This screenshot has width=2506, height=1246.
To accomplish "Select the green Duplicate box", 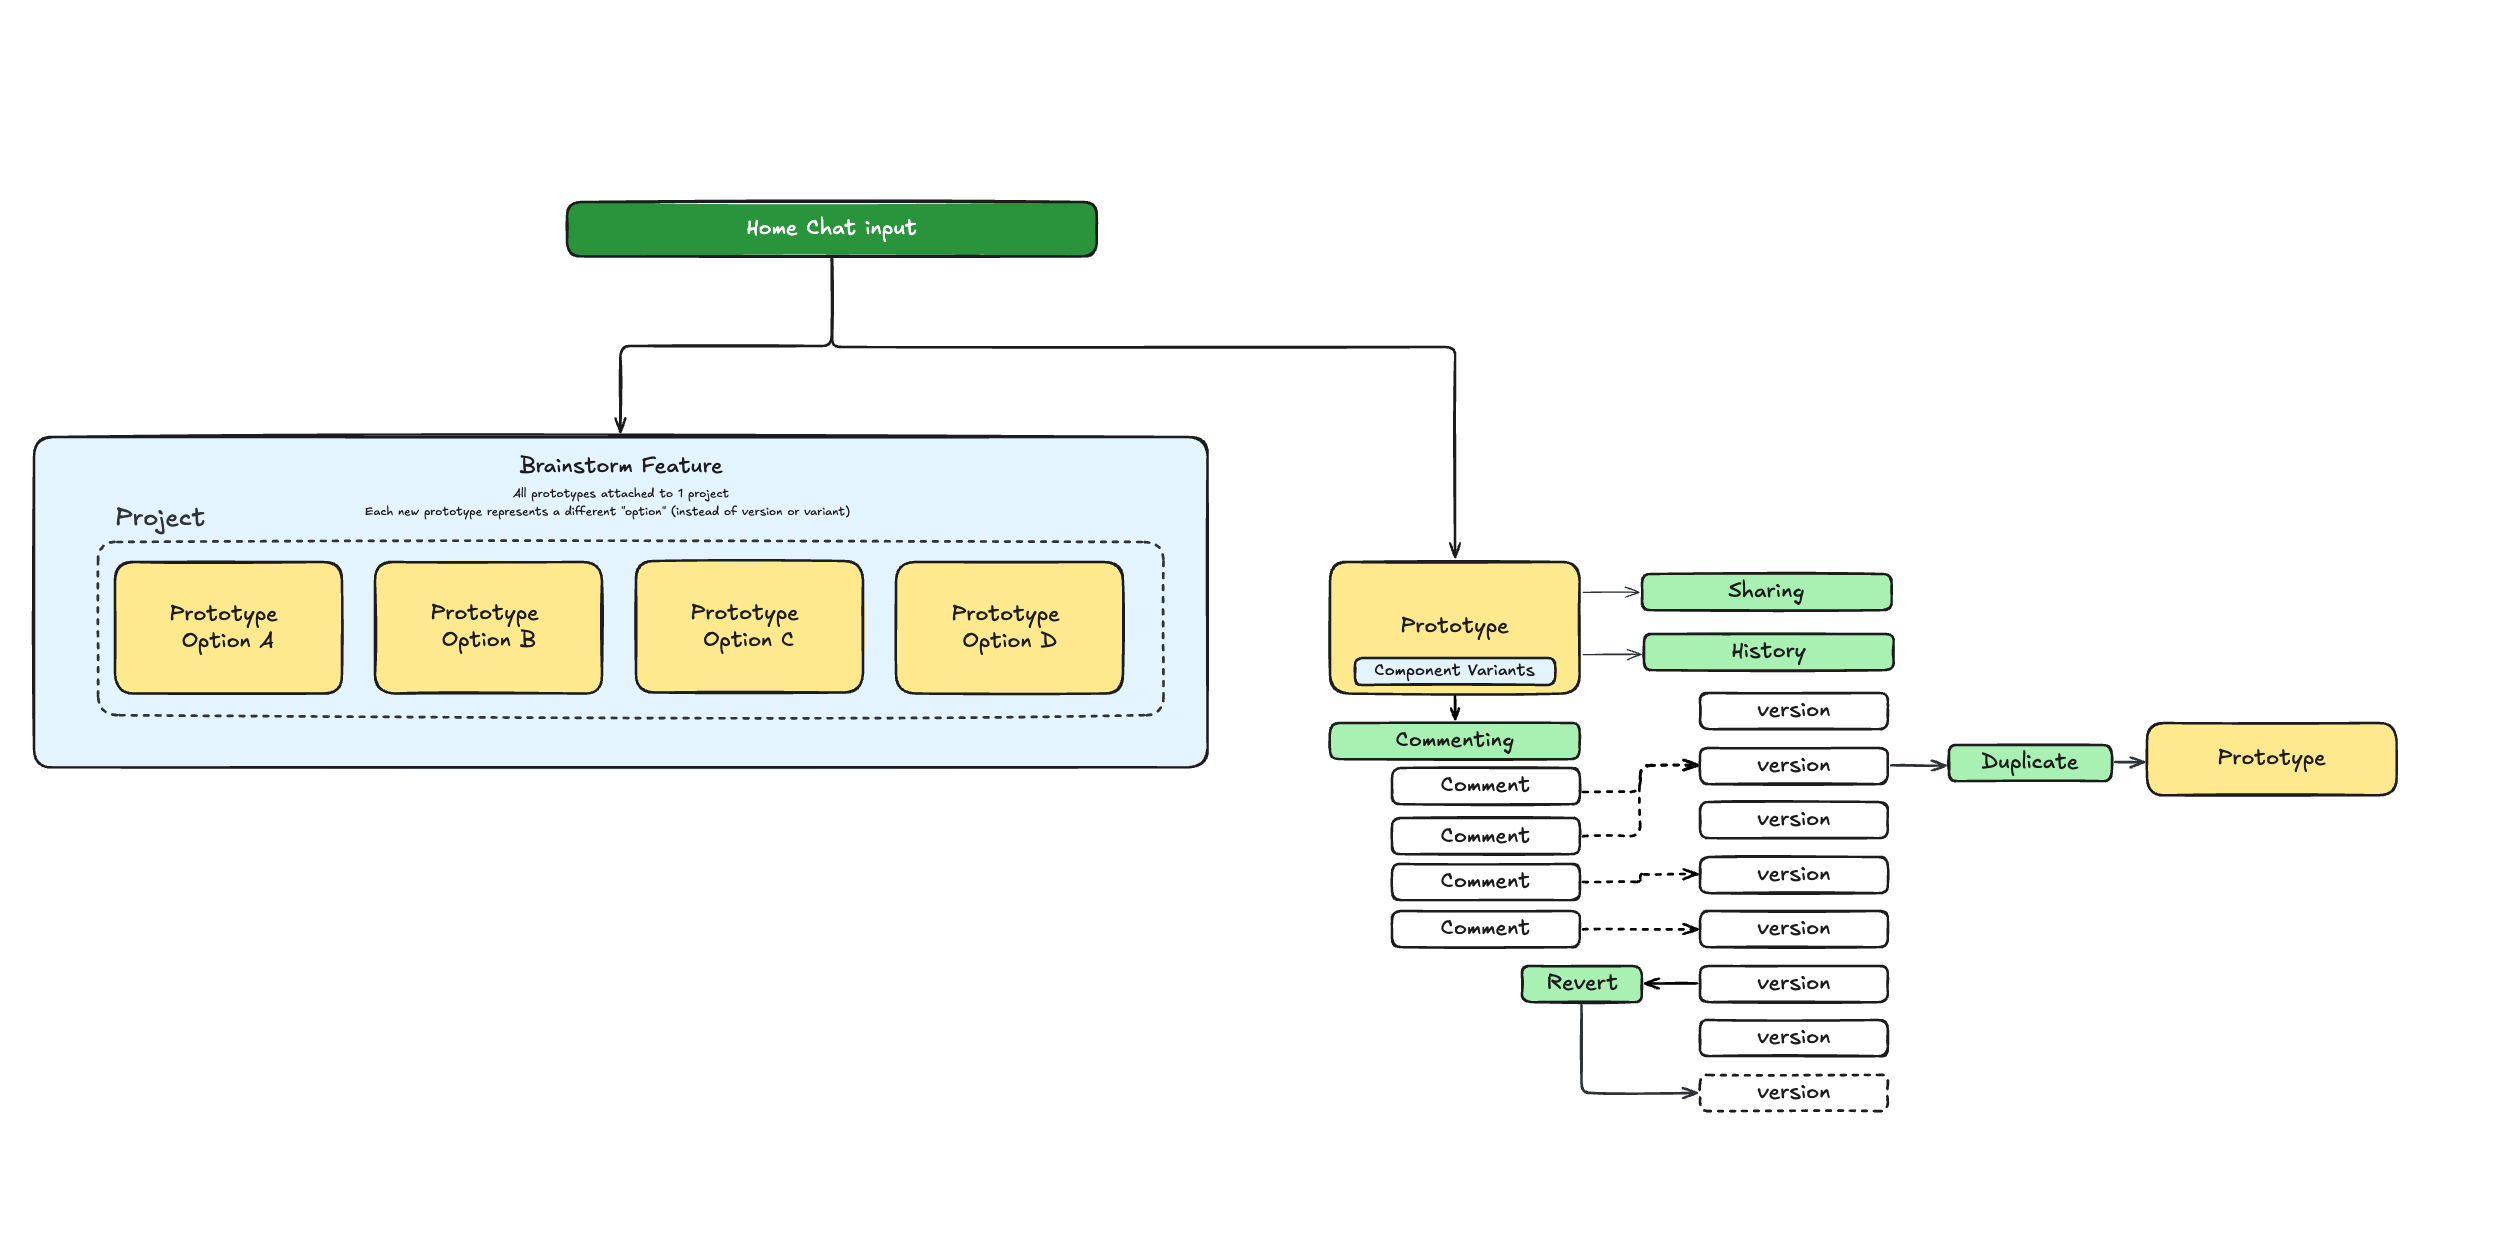I will (2030, 763).
